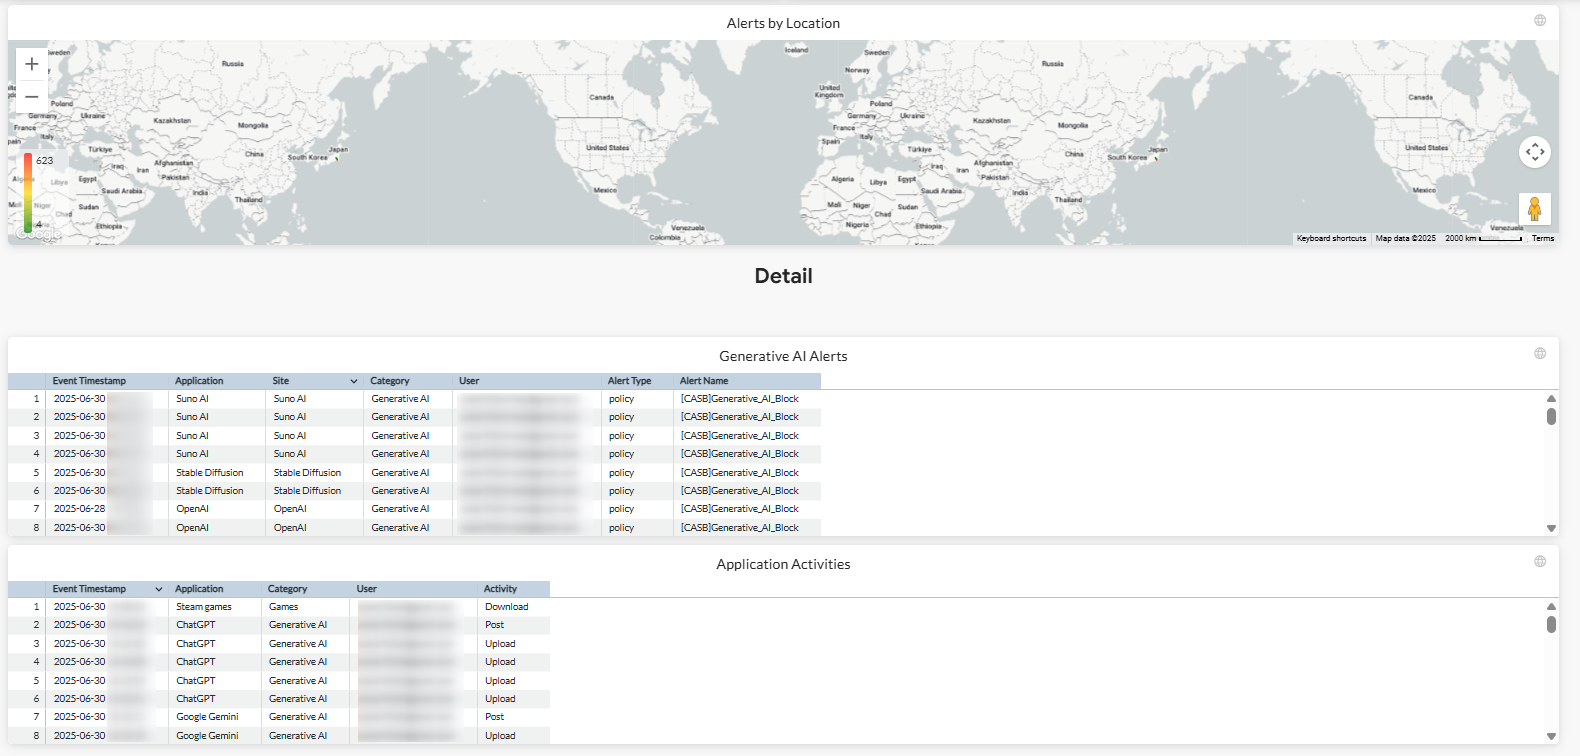Viewport: 1580px width, 756px height.
Task: Click the globe icon on Generative AI Alerts panel
Action: point(1540,353)
